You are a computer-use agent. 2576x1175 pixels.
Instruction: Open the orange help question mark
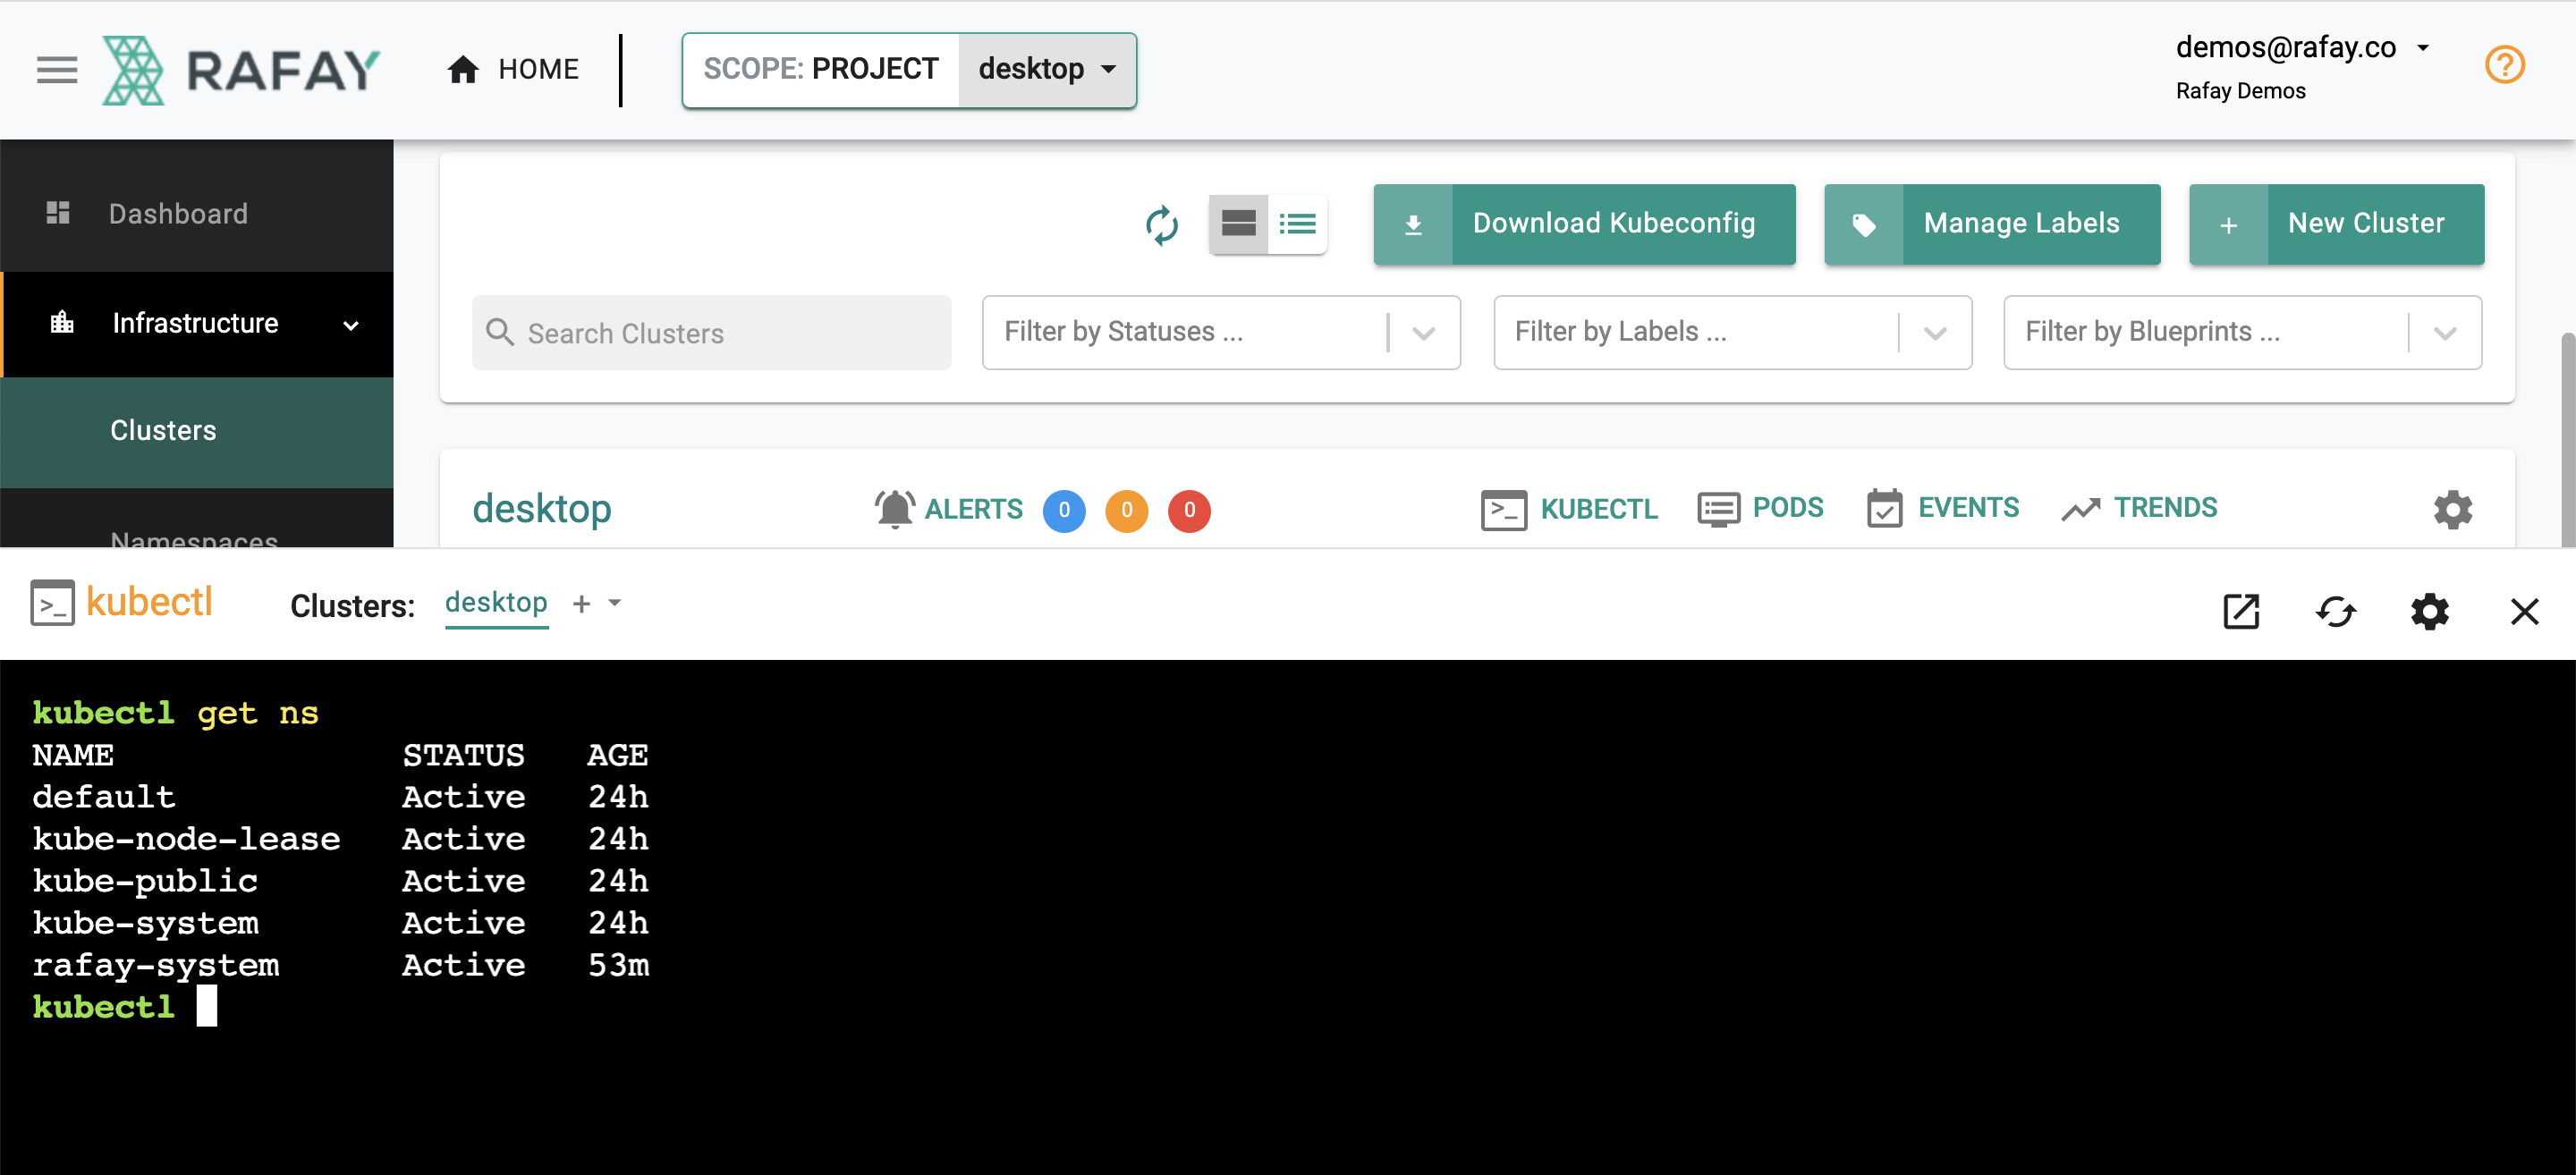[x=2504, y=65]
